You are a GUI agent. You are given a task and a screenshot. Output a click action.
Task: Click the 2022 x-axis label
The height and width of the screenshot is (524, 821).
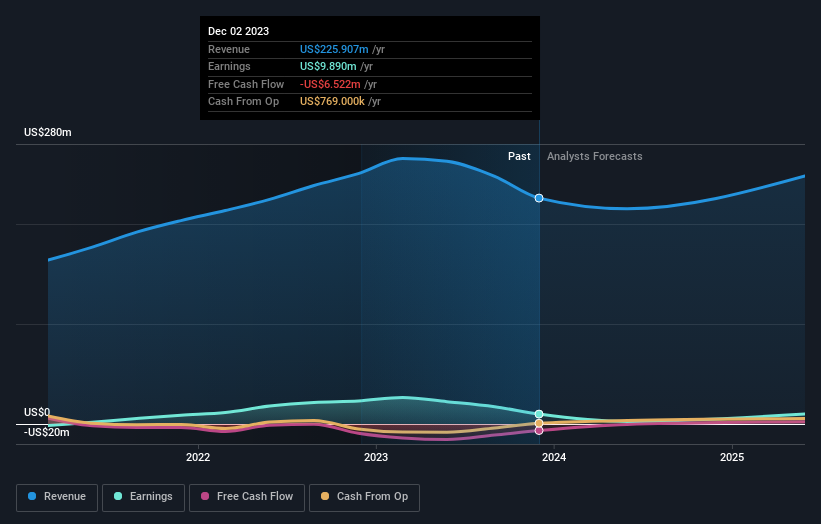click(198, 458)
